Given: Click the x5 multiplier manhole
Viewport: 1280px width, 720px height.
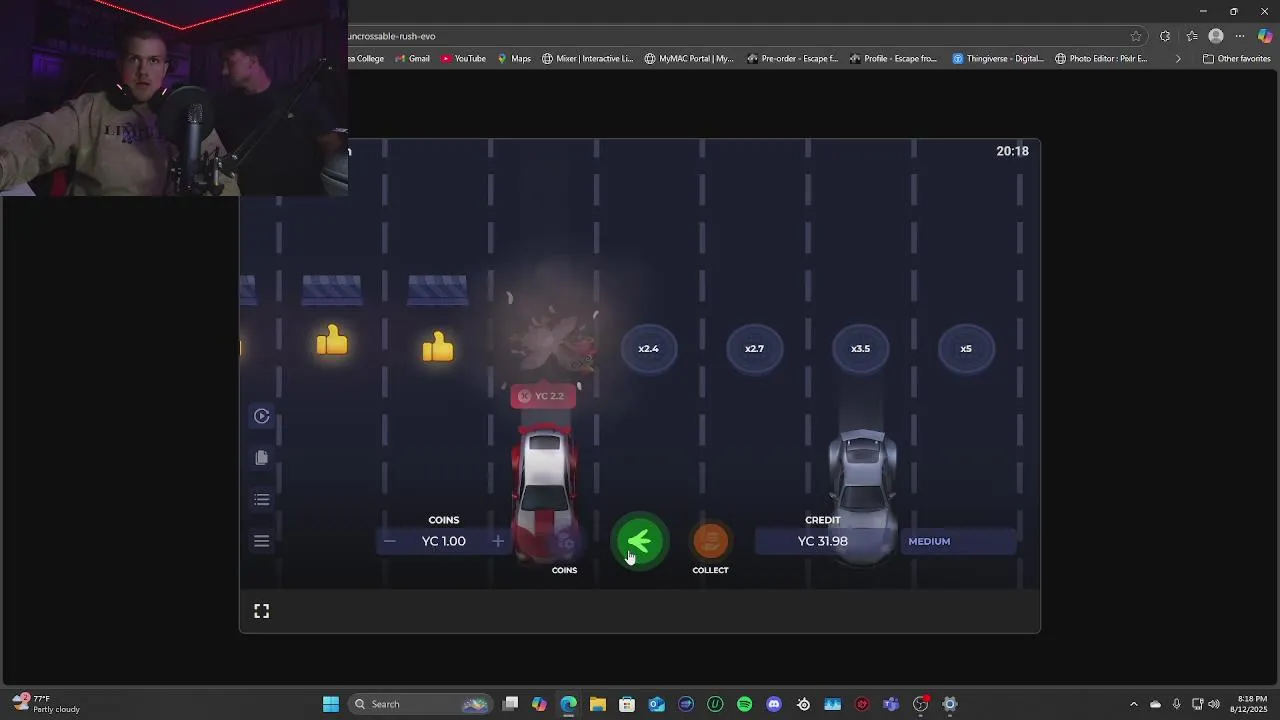Looking at the screenshot, I should 966,349.
